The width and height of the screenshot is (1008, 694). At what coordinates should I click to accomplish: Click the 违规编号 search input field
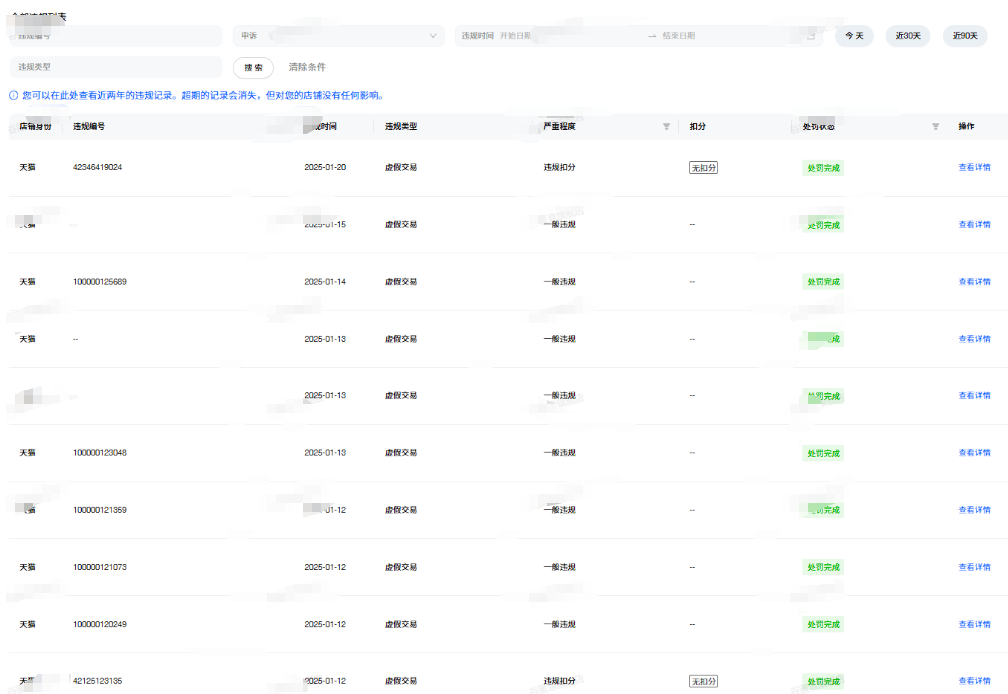click(x=115, y=36)
